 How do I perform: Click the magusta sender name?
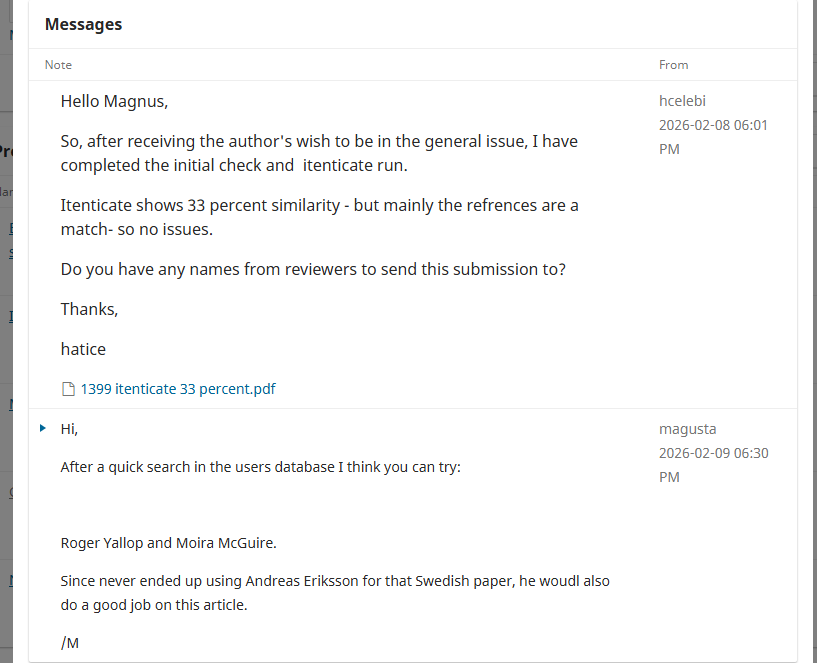687,429
